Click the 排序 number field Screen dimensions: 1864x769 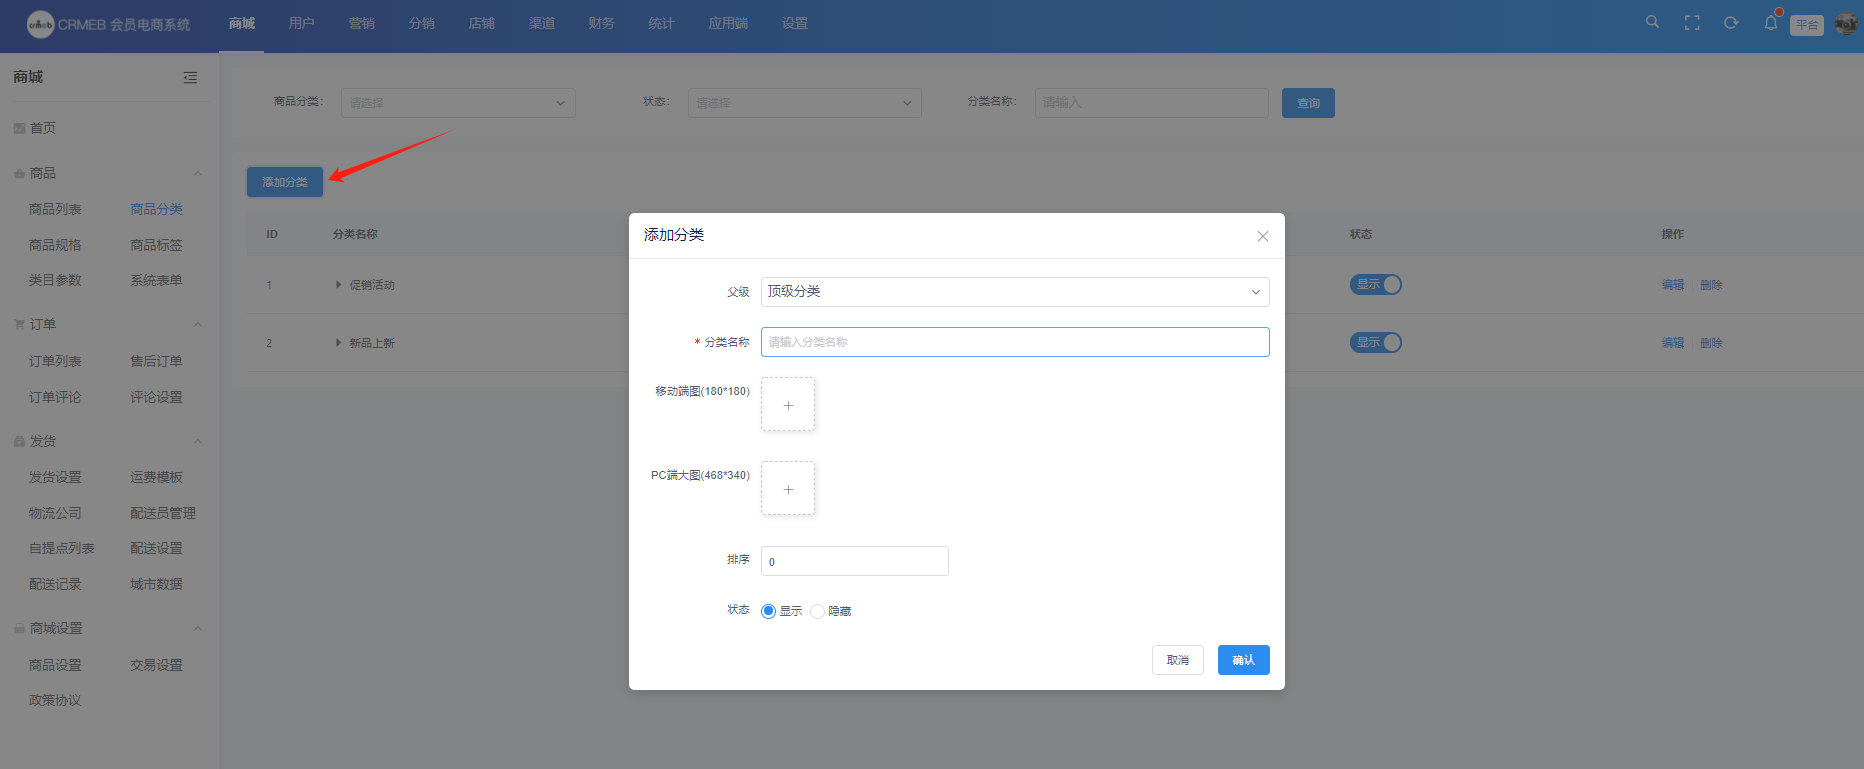[854, 561]
